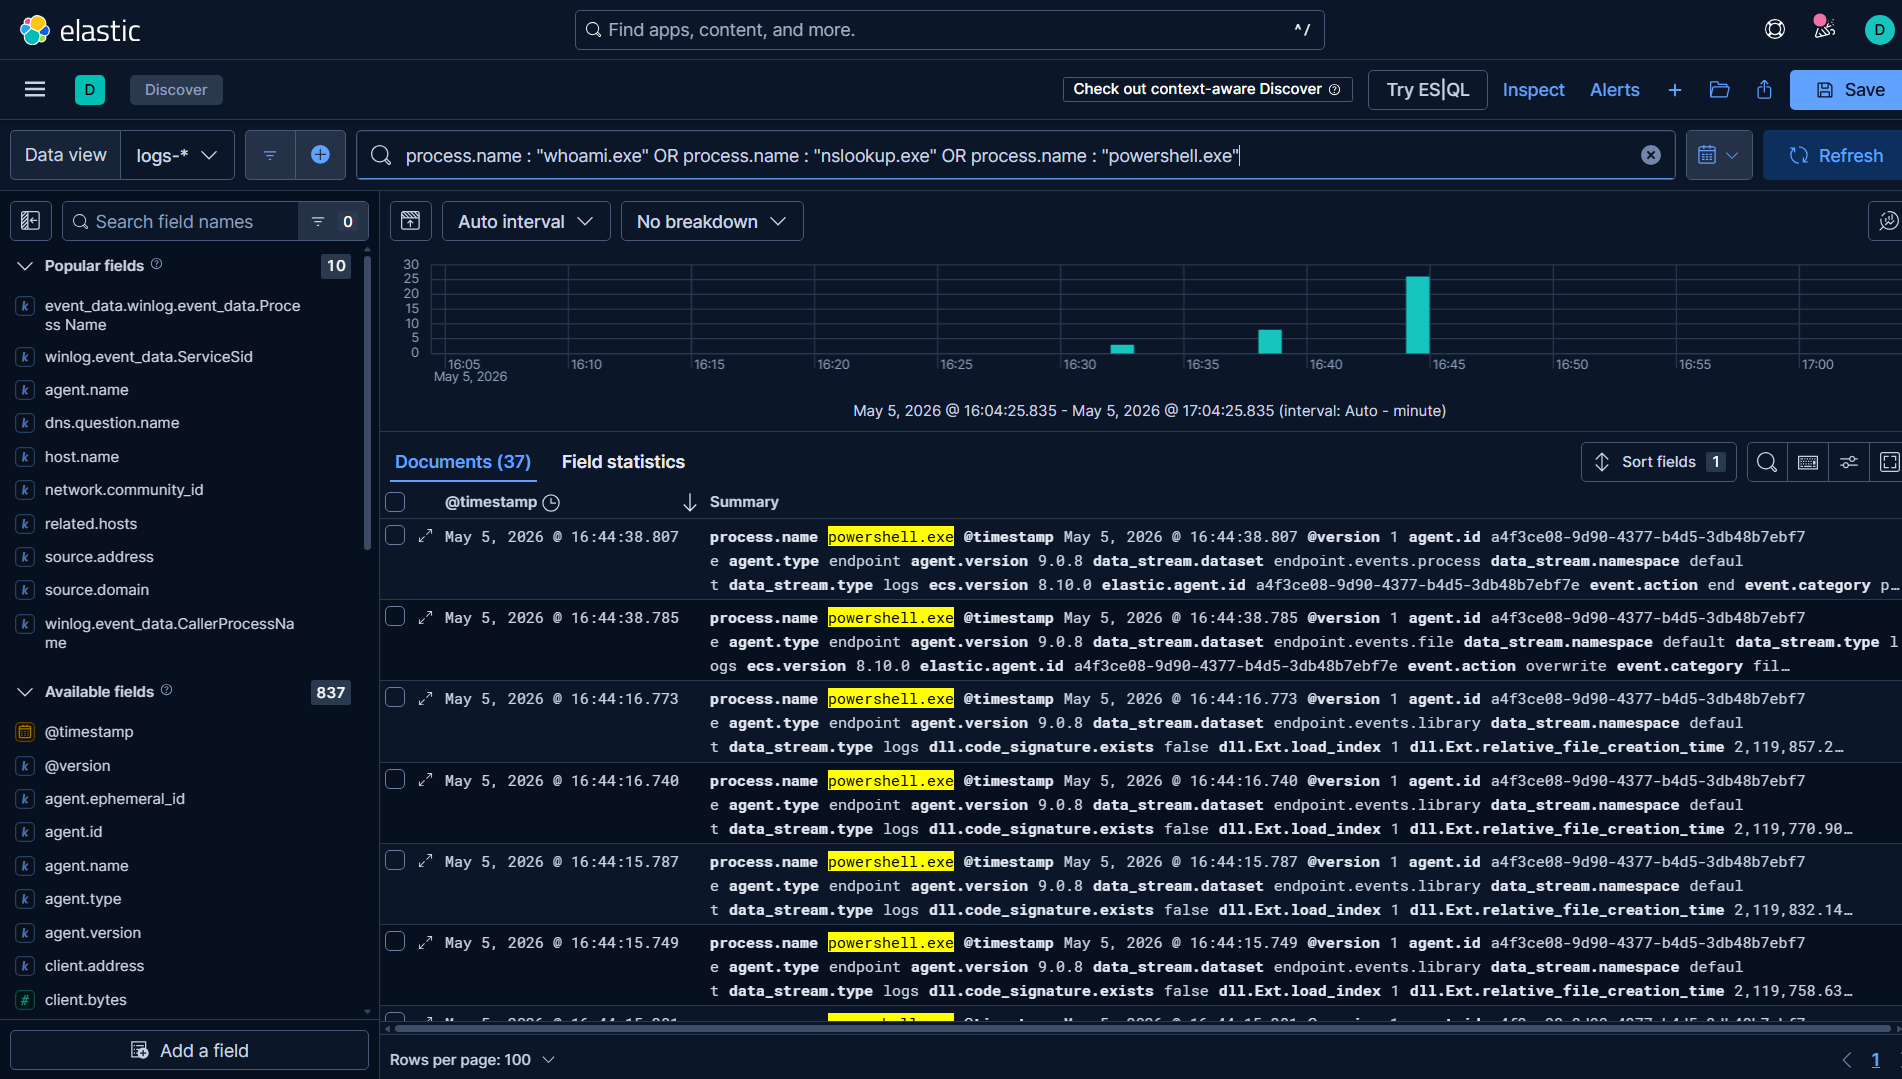Viewport: 1902px width, 1079px height.
Task: Open the display settings sliders icon
Action: pyautogui.click(x=1849, y=462)
